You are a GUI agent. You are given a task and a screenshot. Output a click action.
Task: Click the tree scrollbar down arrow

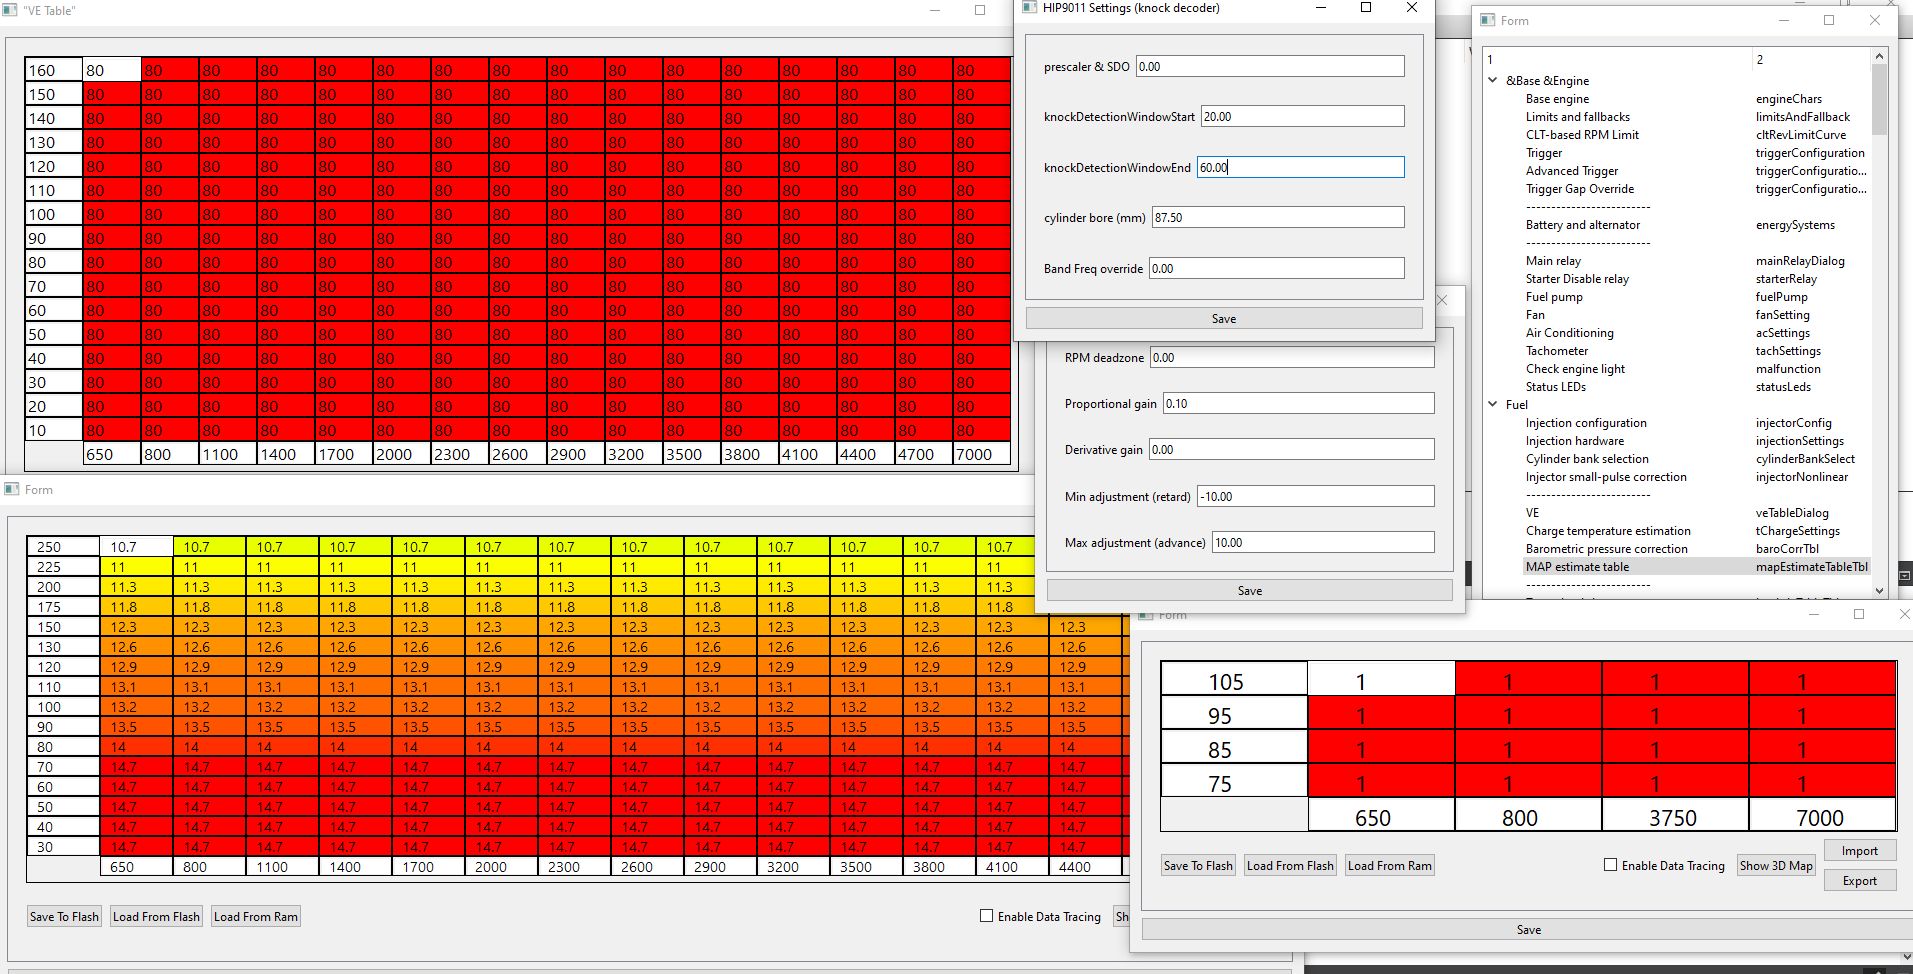1879,590
